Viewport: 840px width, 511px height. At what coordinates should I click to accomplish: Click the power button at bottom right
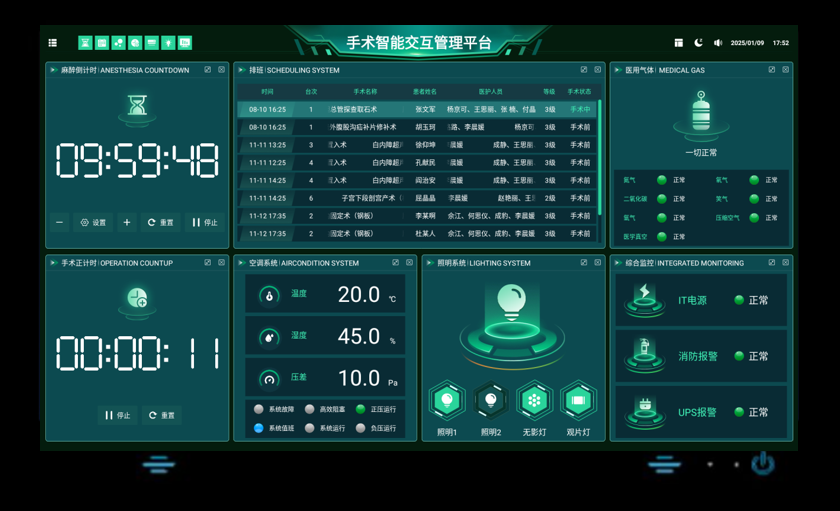[x=763, y=463]
